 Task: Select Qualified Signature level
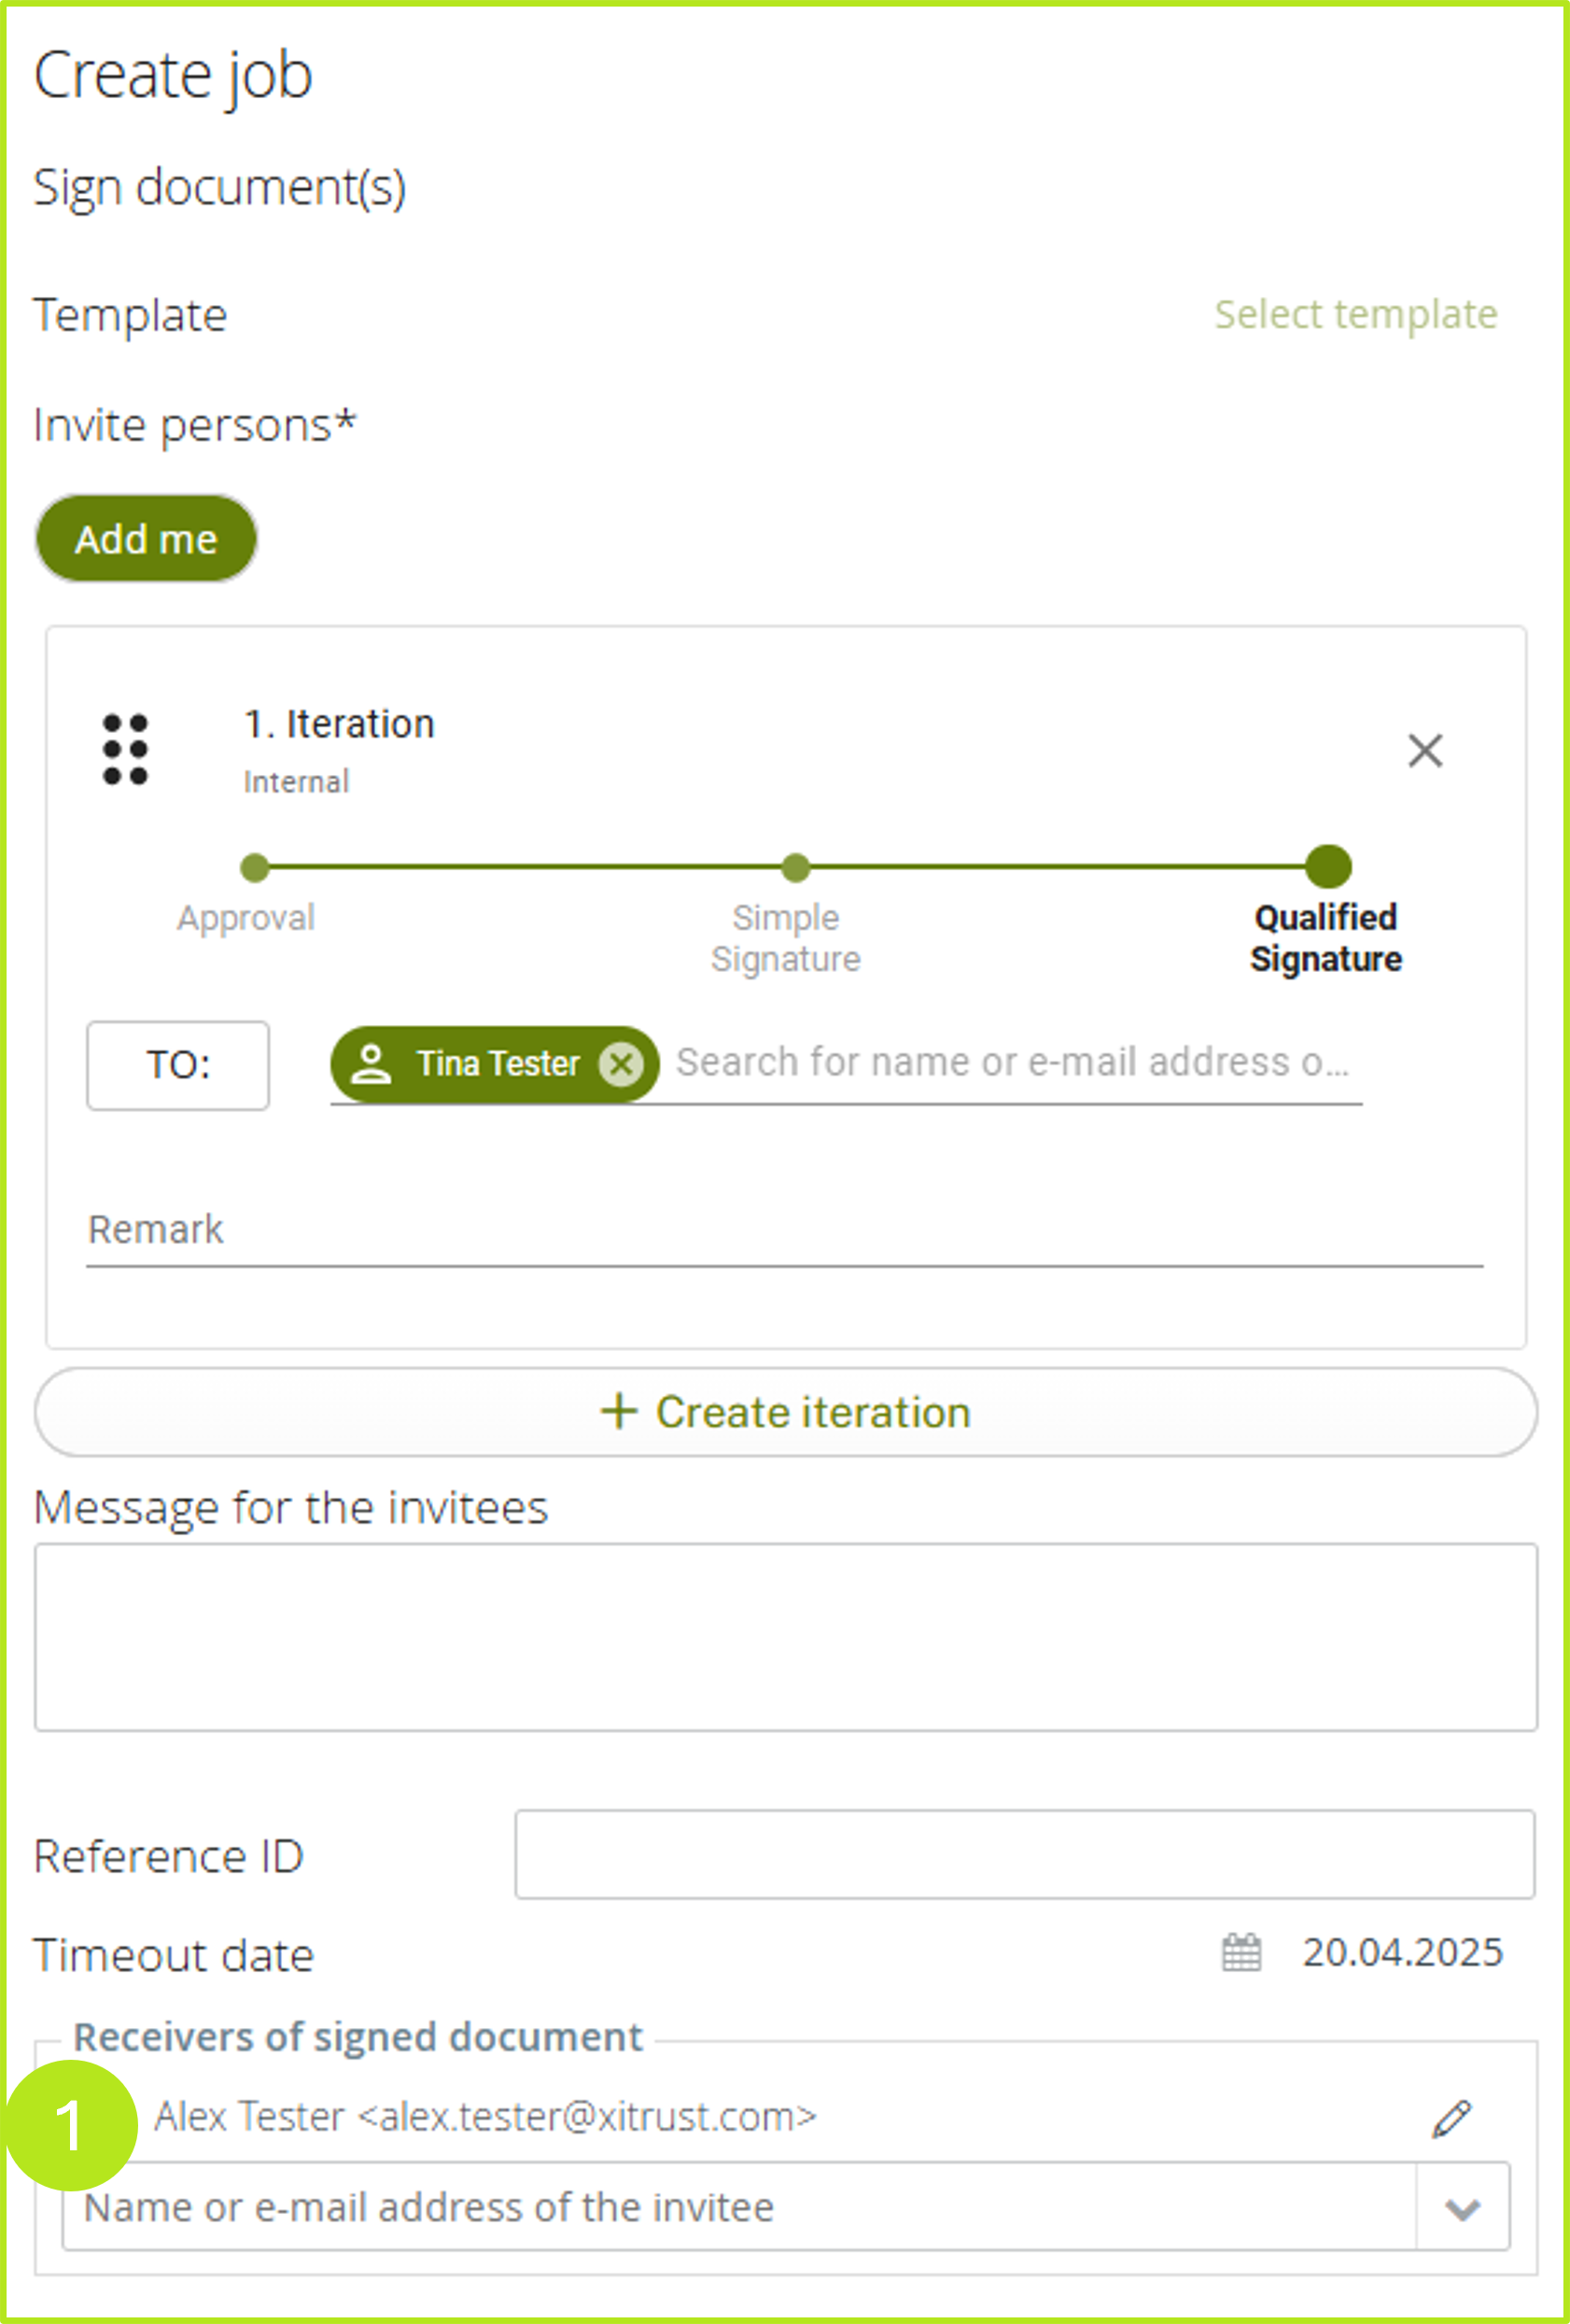[x=1328, y=867]
